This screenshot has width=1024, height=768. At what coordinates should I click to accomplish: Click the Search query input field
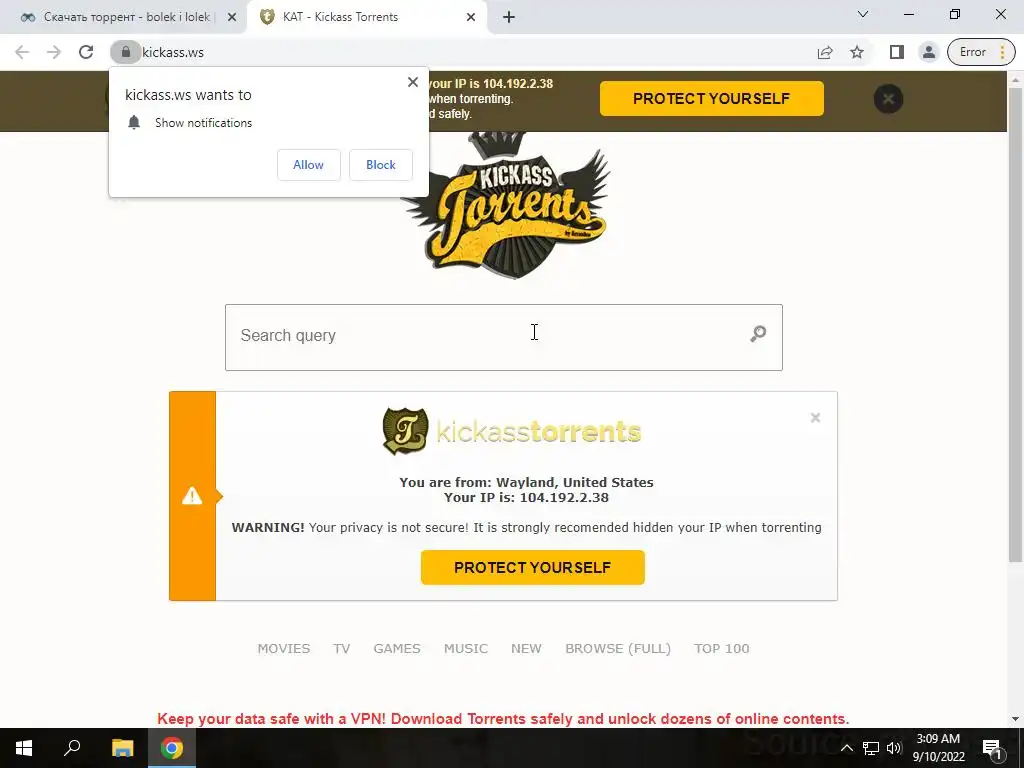[x=504, y=337]
